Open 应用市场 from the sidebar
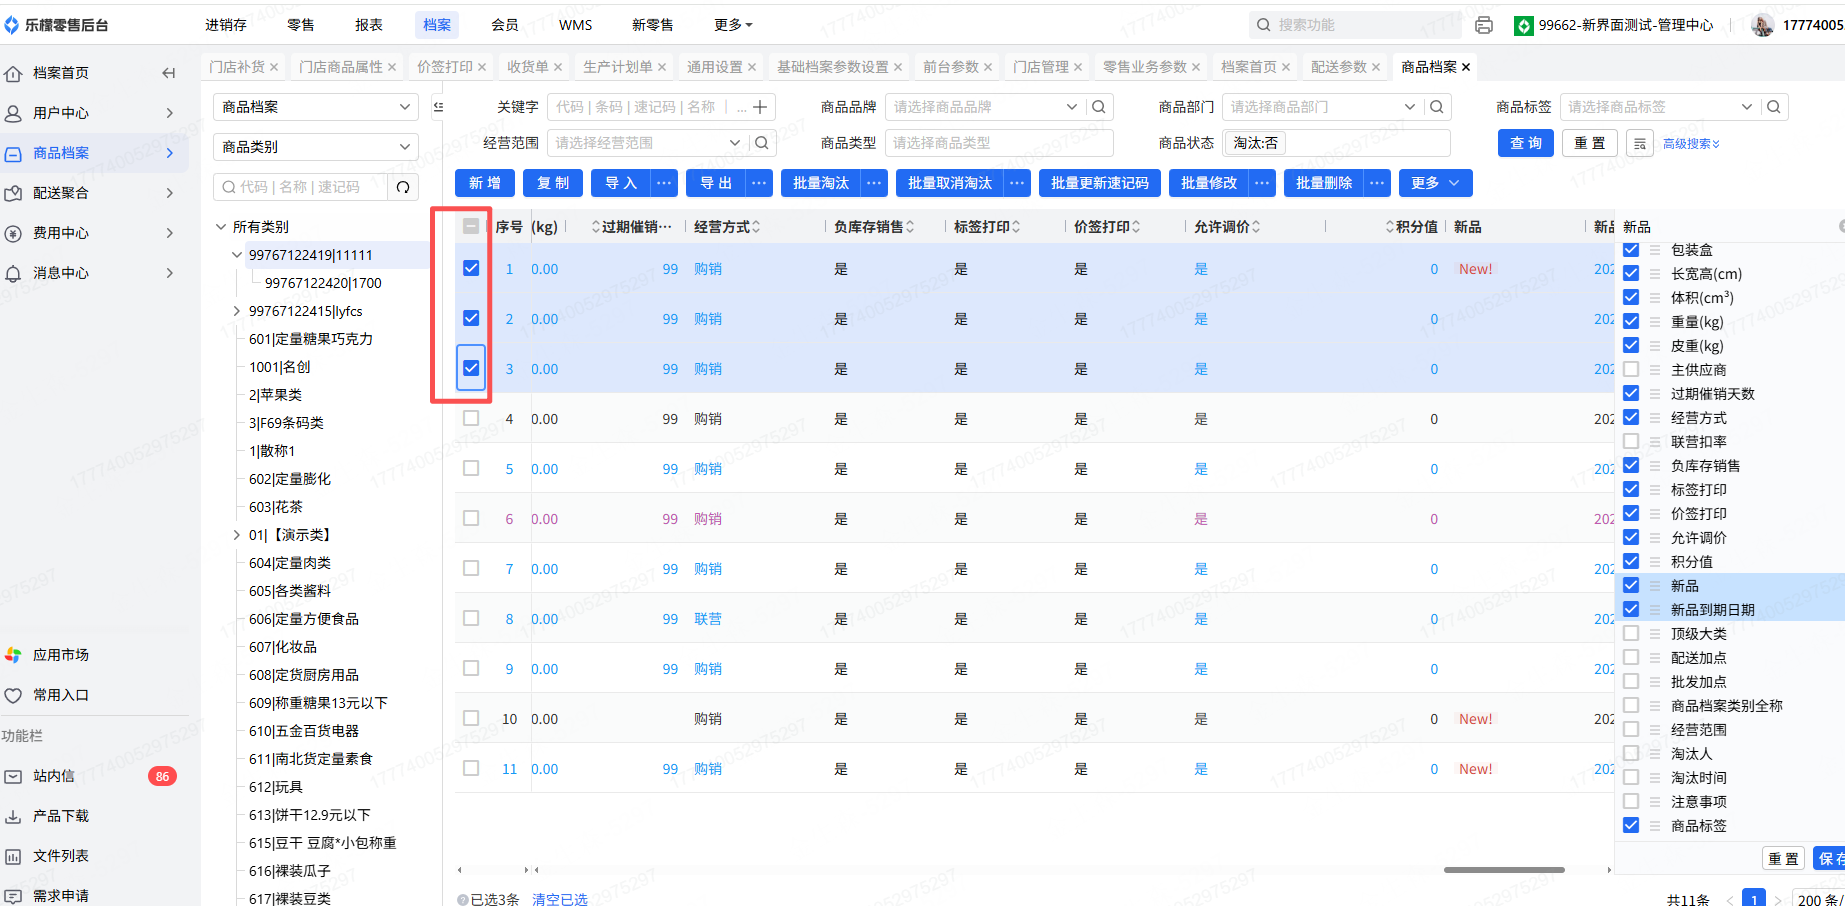Viewport: 1845px width, 906px height. [x=60, y=655]
